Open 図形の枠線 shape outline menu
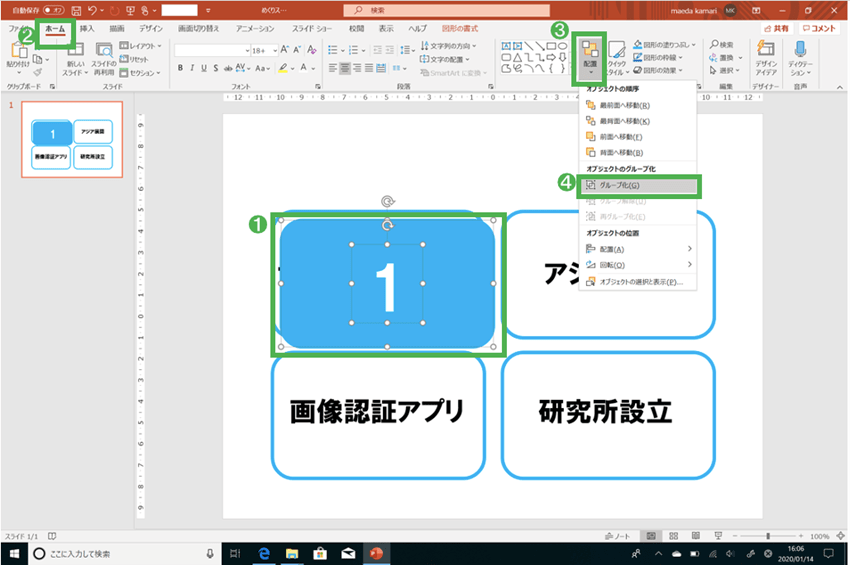The image size is (850, 565). click(658, 57)
